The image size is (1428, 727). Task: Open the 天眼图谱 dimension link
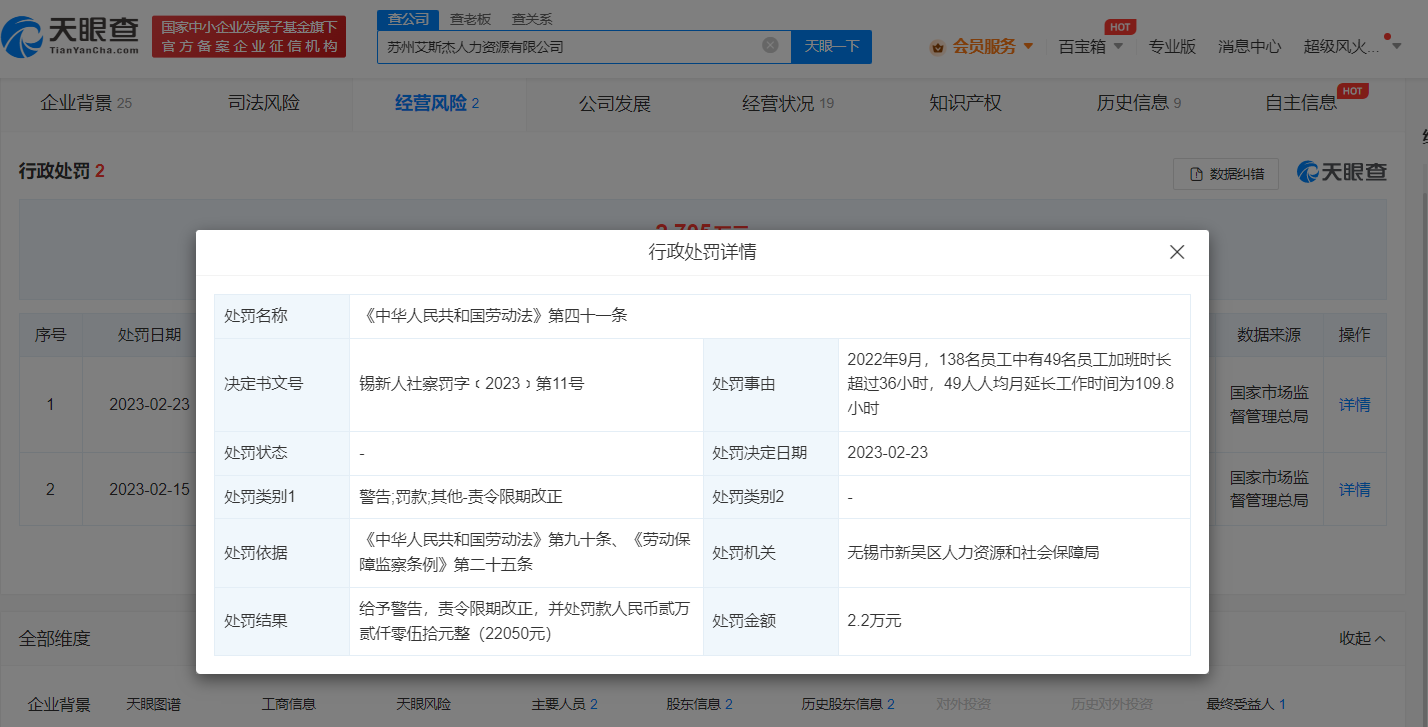point(154,704)
